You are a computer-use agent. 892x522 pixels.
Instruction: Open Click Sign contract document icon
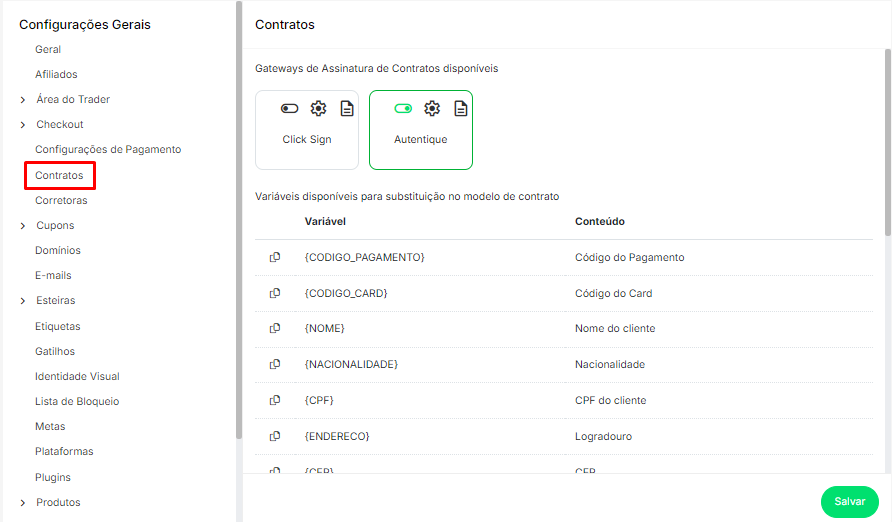point(347,109)
